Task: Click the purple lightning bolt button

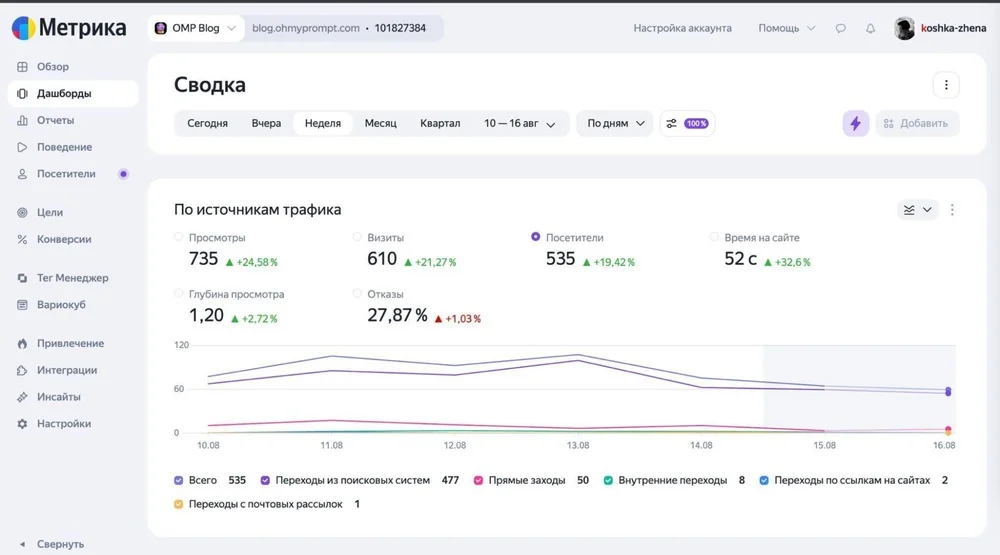Action: [855, 123]
